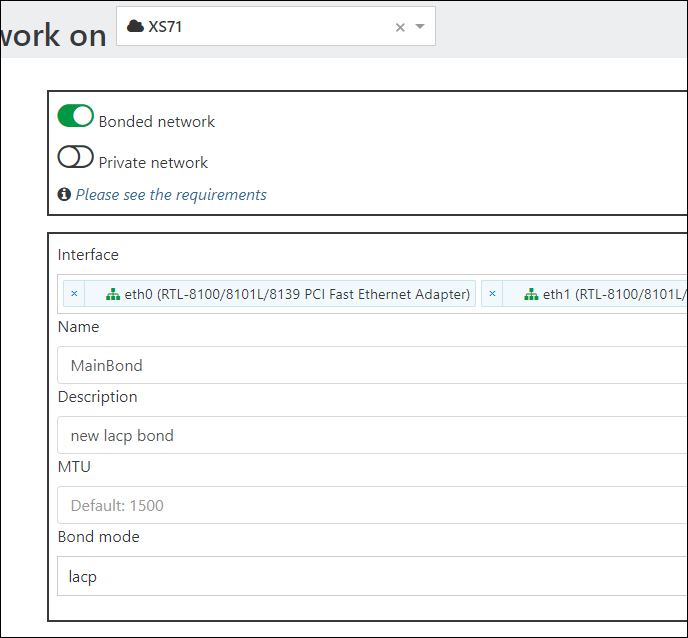
Task: Open the XS71 pool dropdown arrow
Action: point(420,27)
